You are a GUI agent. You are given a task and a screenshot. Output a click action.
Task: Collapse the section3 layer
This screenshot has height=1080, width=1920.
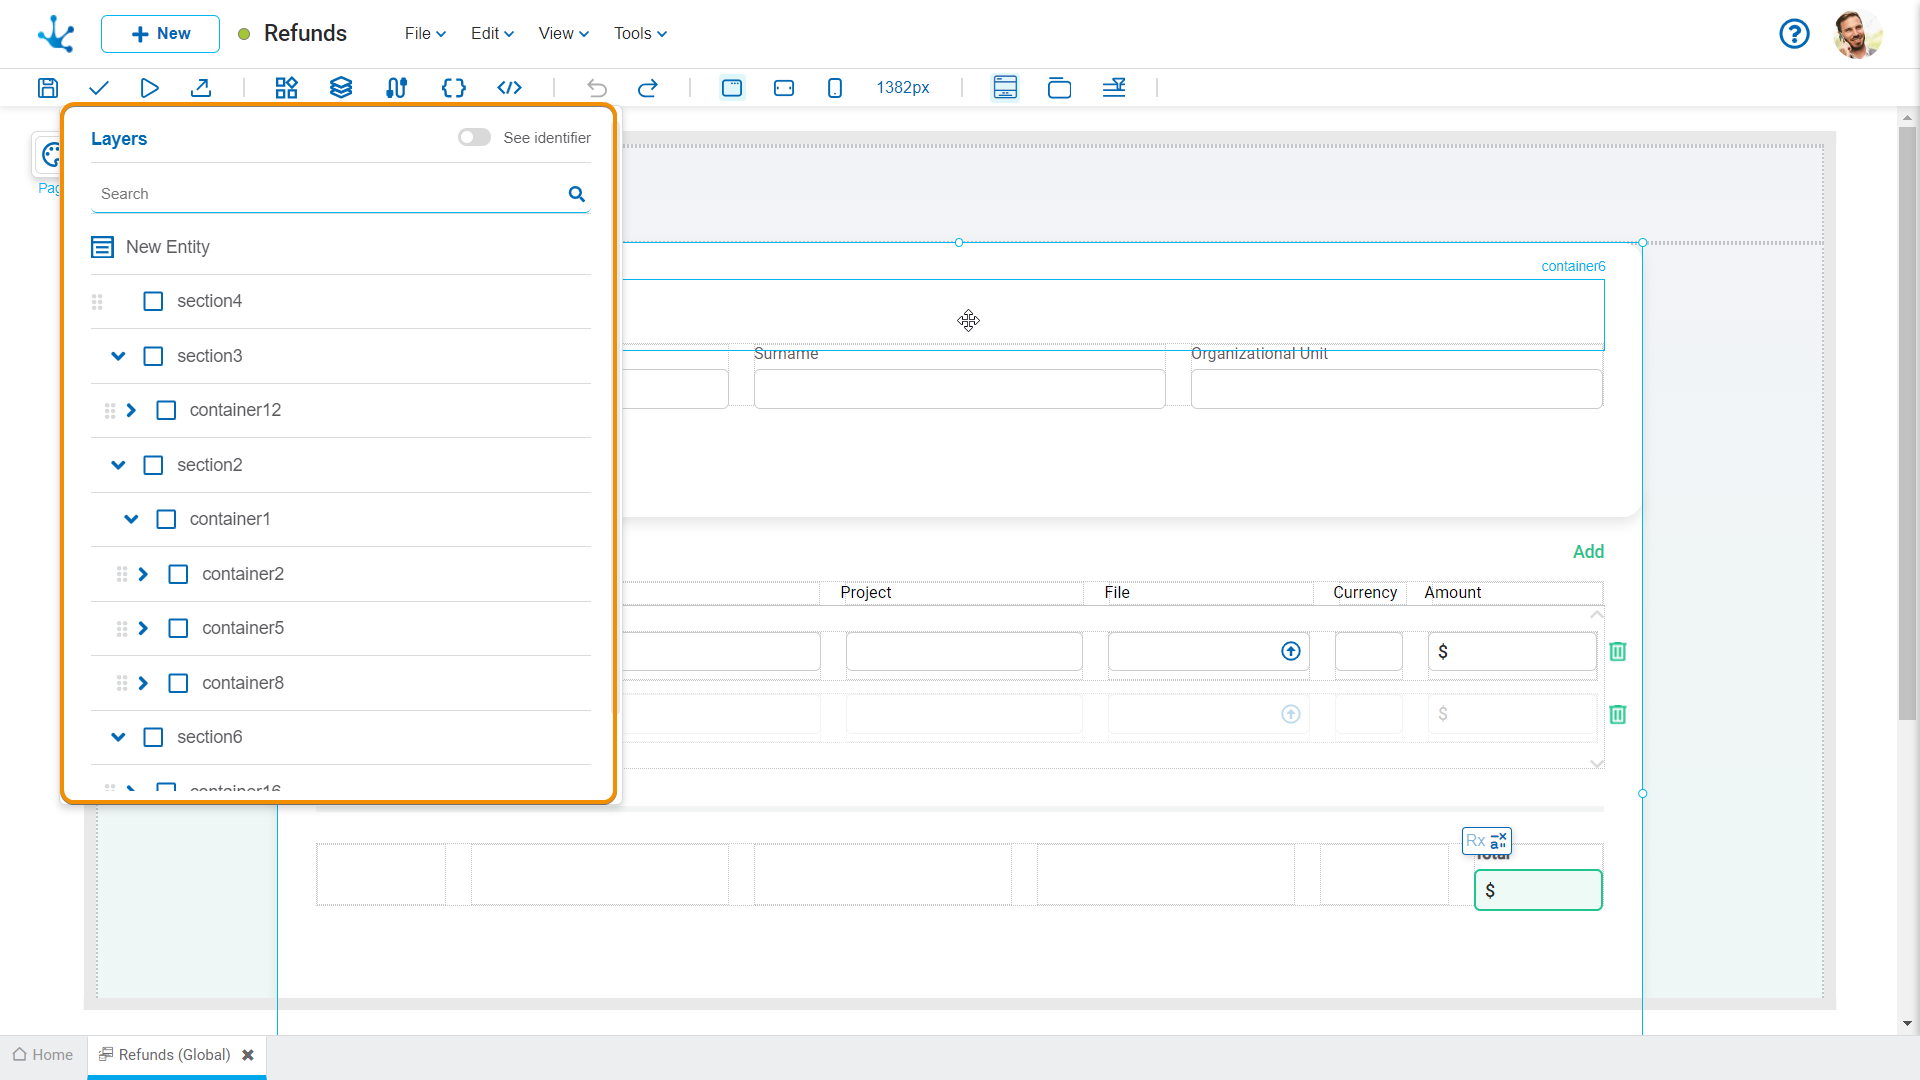(x=118, y=356)
